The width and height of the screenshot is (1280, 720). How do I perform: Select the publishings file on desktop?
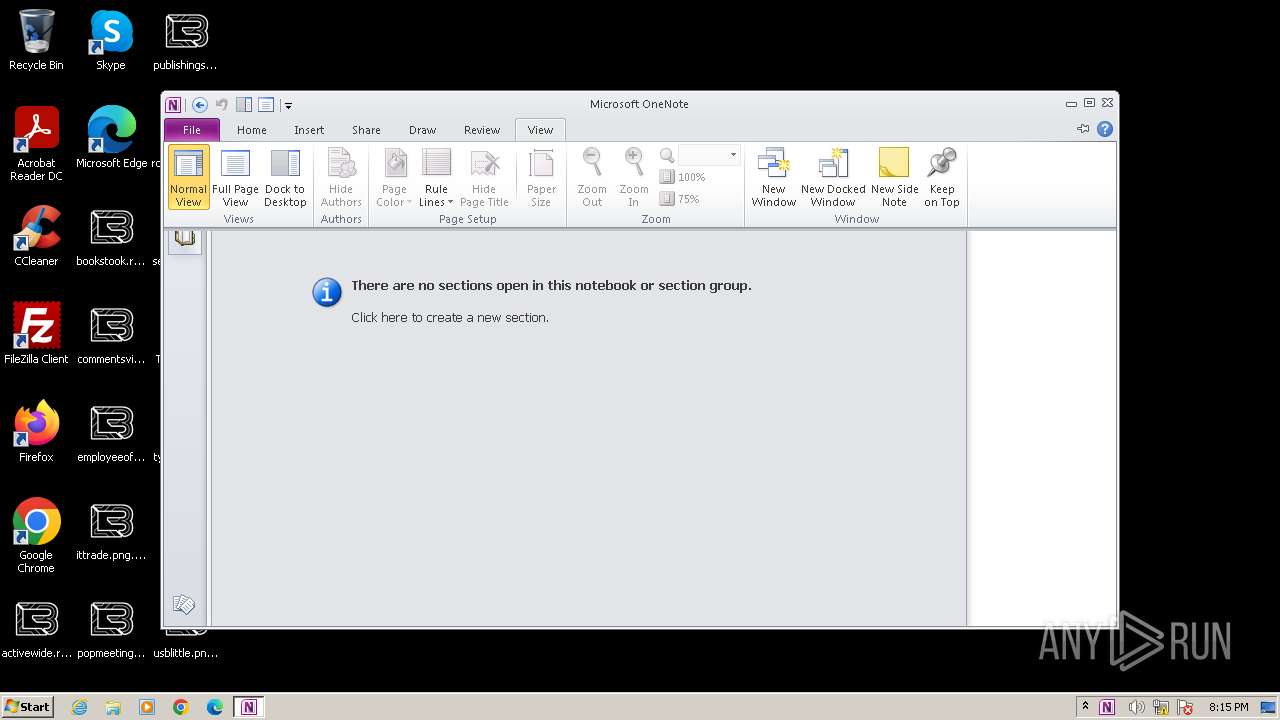[185, 41]
